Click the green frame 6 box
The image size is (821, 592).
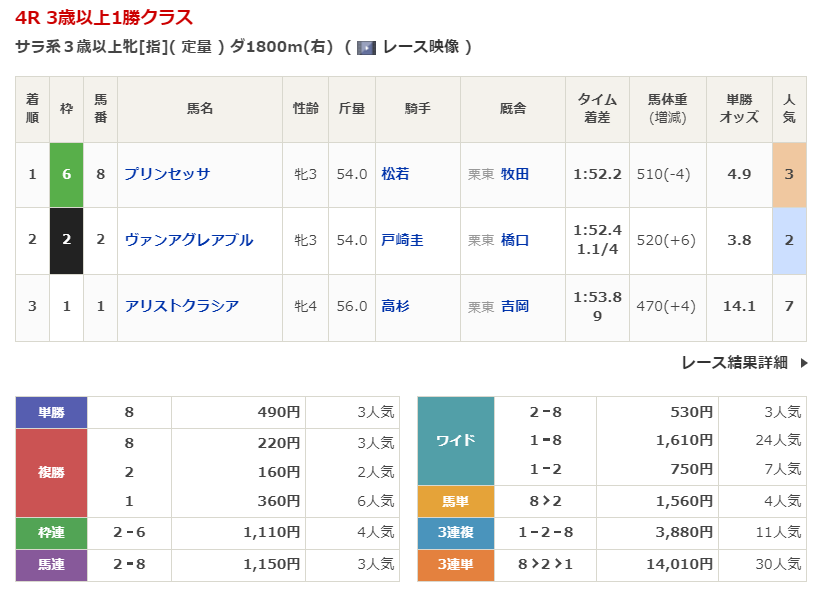pyautogui.click(x=67, y=174)
